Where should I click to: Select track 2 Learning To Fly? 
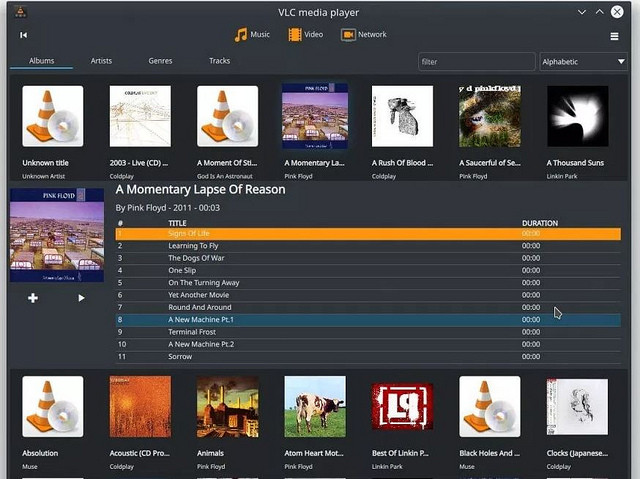pyautogui.click(x=368, y=246)
